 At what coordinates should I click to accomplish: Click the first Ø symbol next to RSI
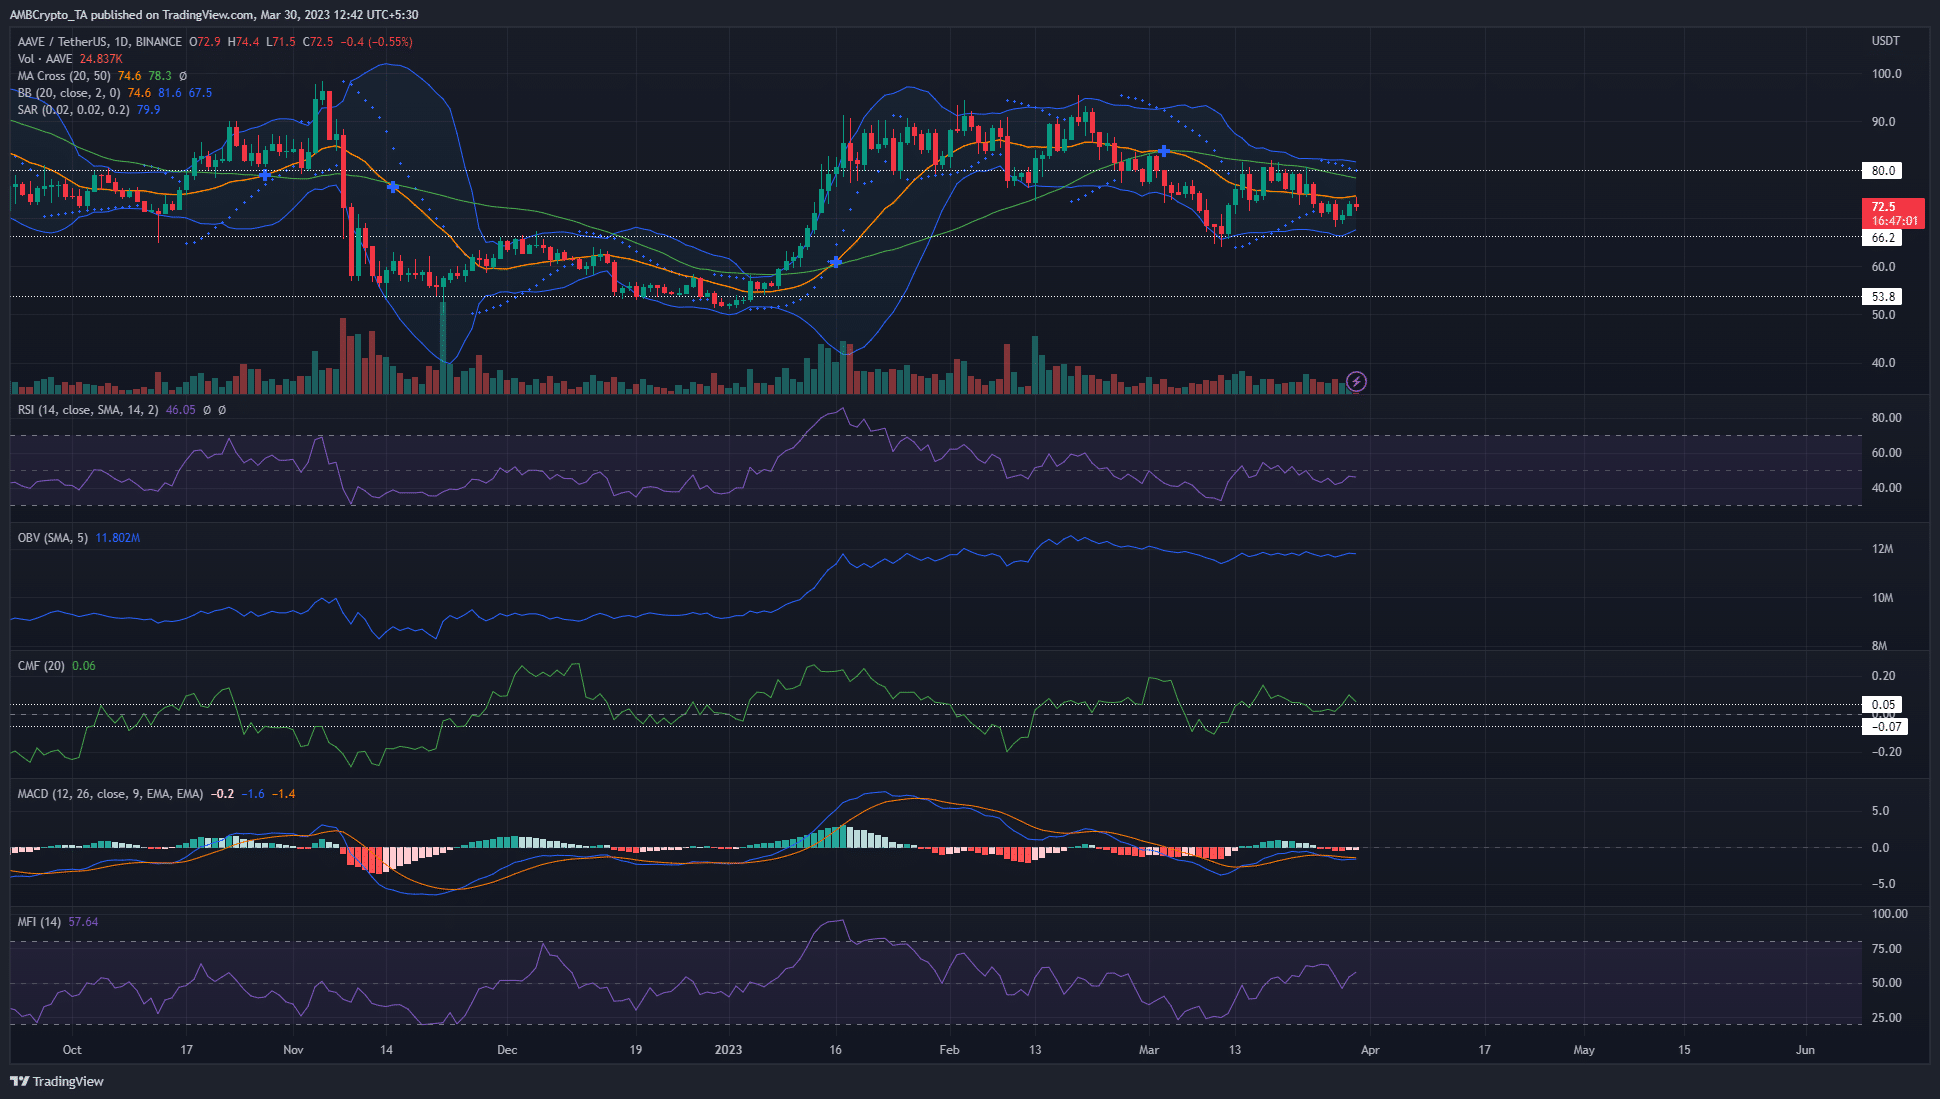[x=207, y=410]
